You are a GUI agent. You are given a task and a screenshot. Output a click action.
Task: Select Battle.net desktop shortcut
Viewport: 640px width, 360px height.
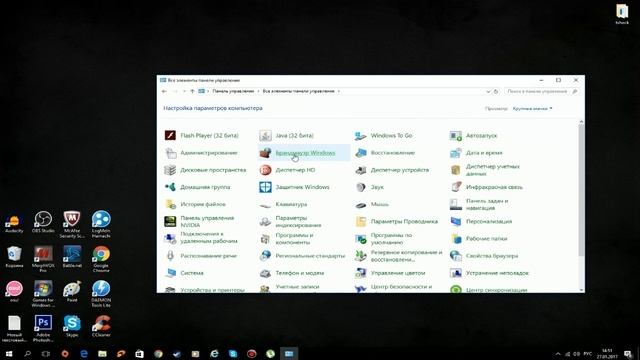click(72, 257)
